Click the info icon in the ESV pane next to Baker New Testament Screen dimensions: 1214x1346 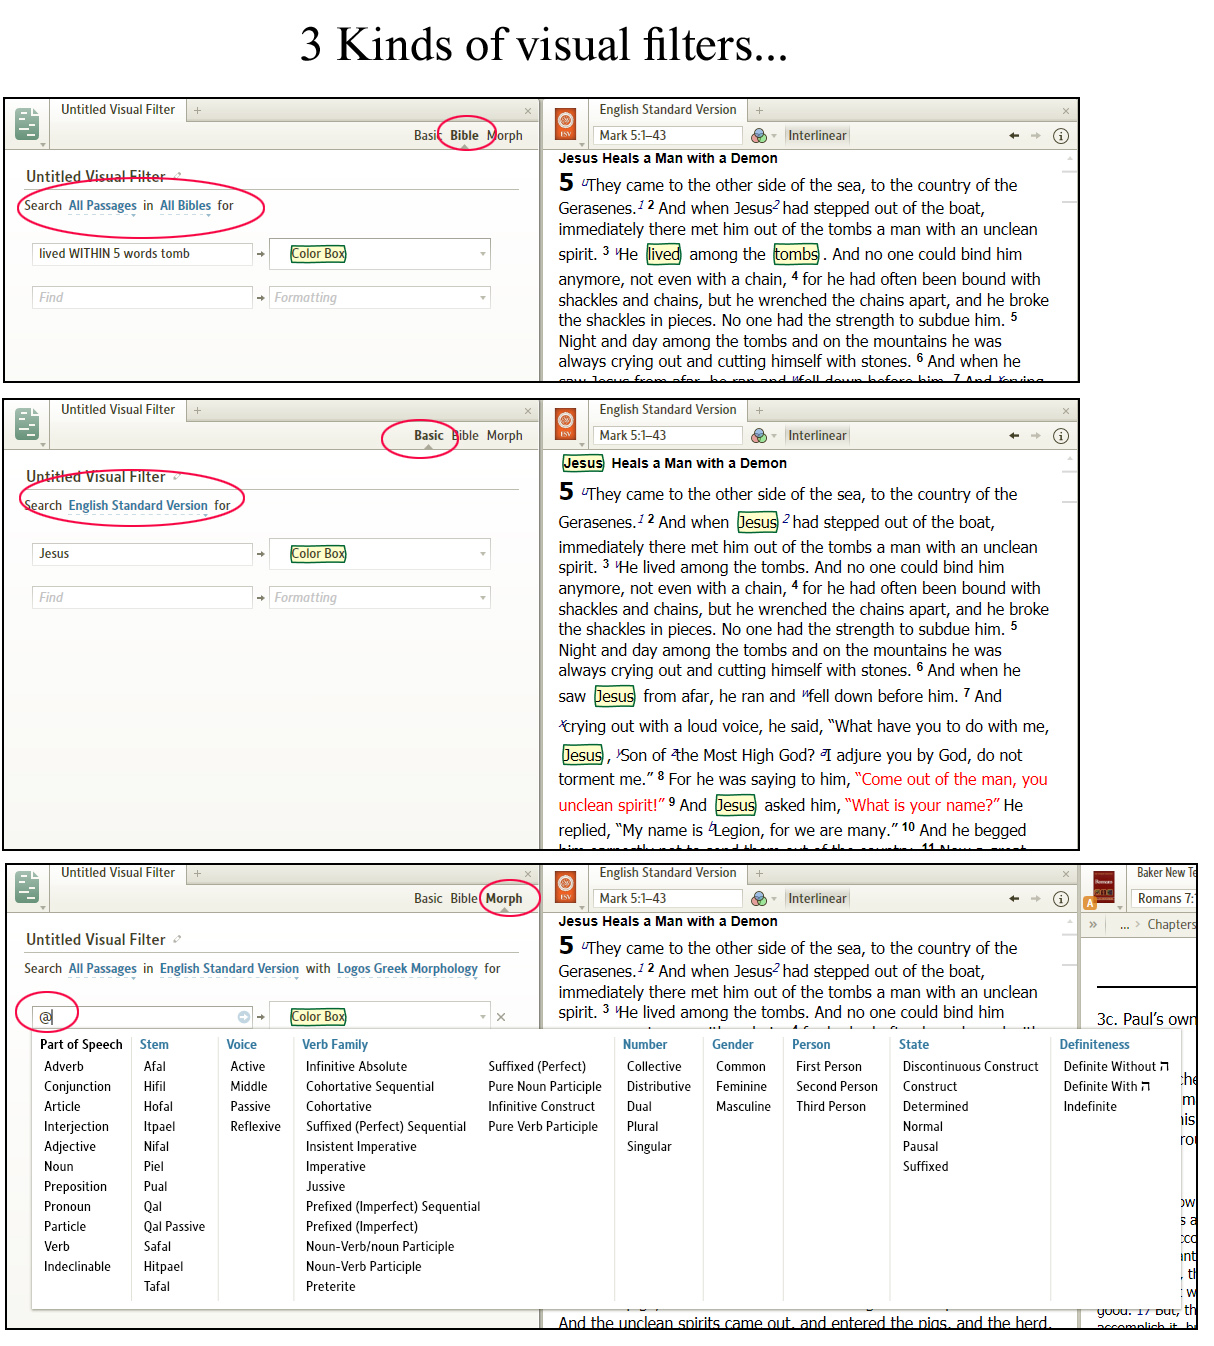pos(1061,899)
